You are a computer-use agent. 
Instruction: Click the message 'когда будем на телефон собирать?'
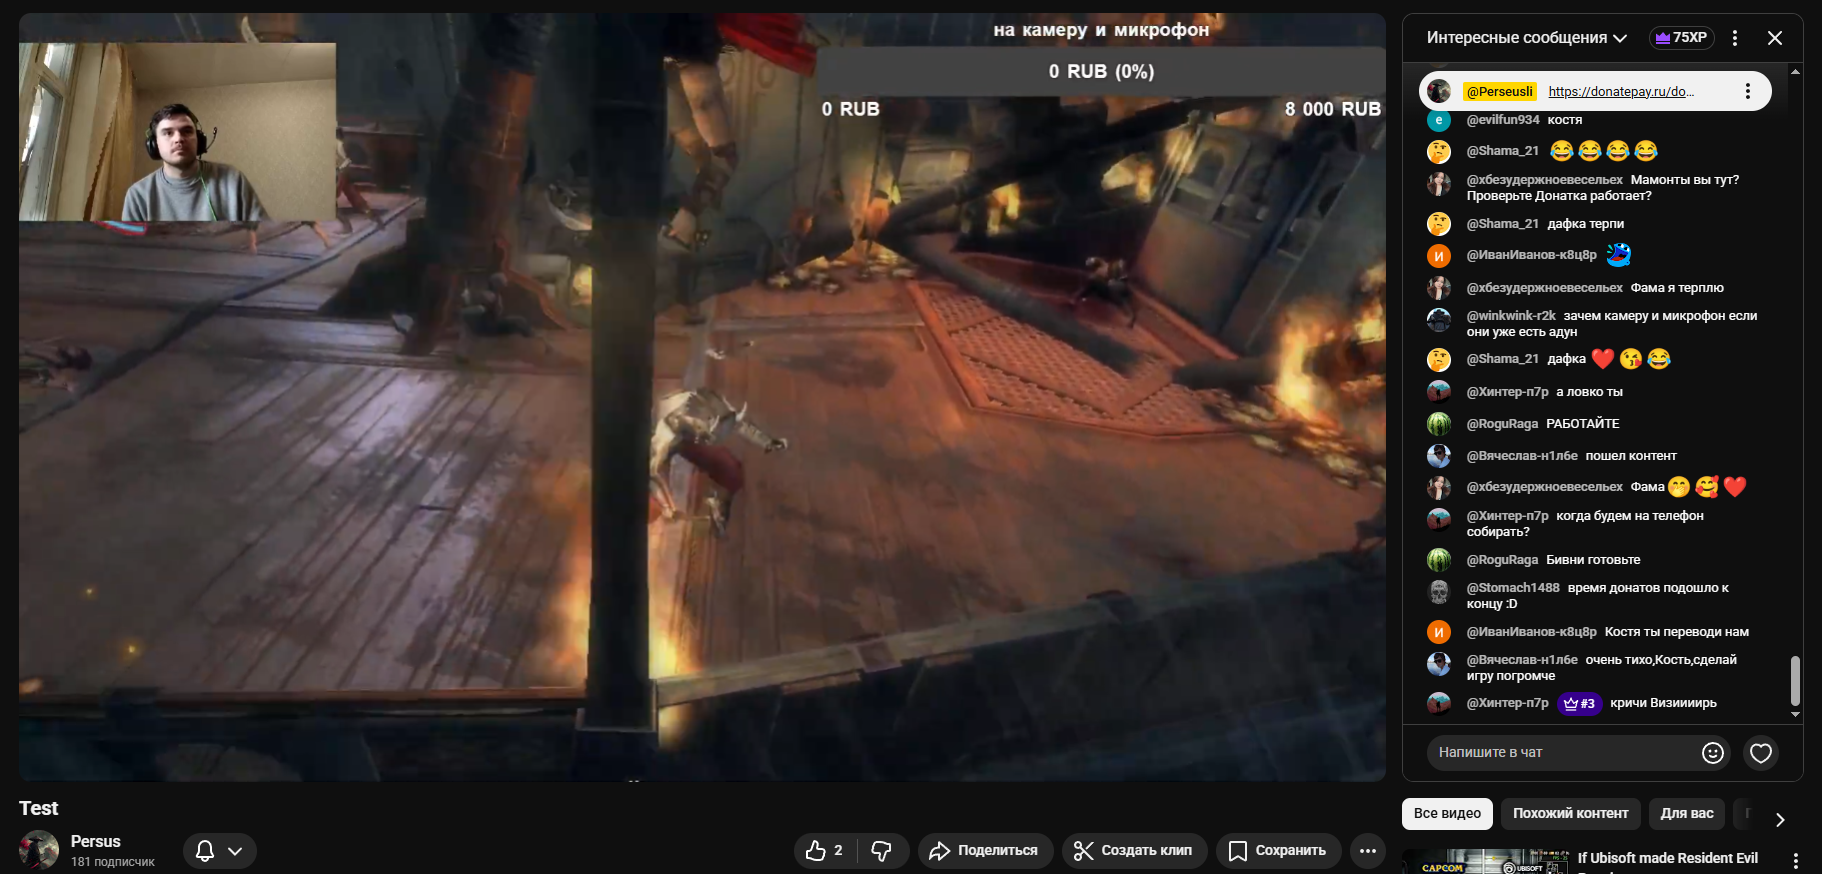pyautogui.click(x=1585, y=524)
